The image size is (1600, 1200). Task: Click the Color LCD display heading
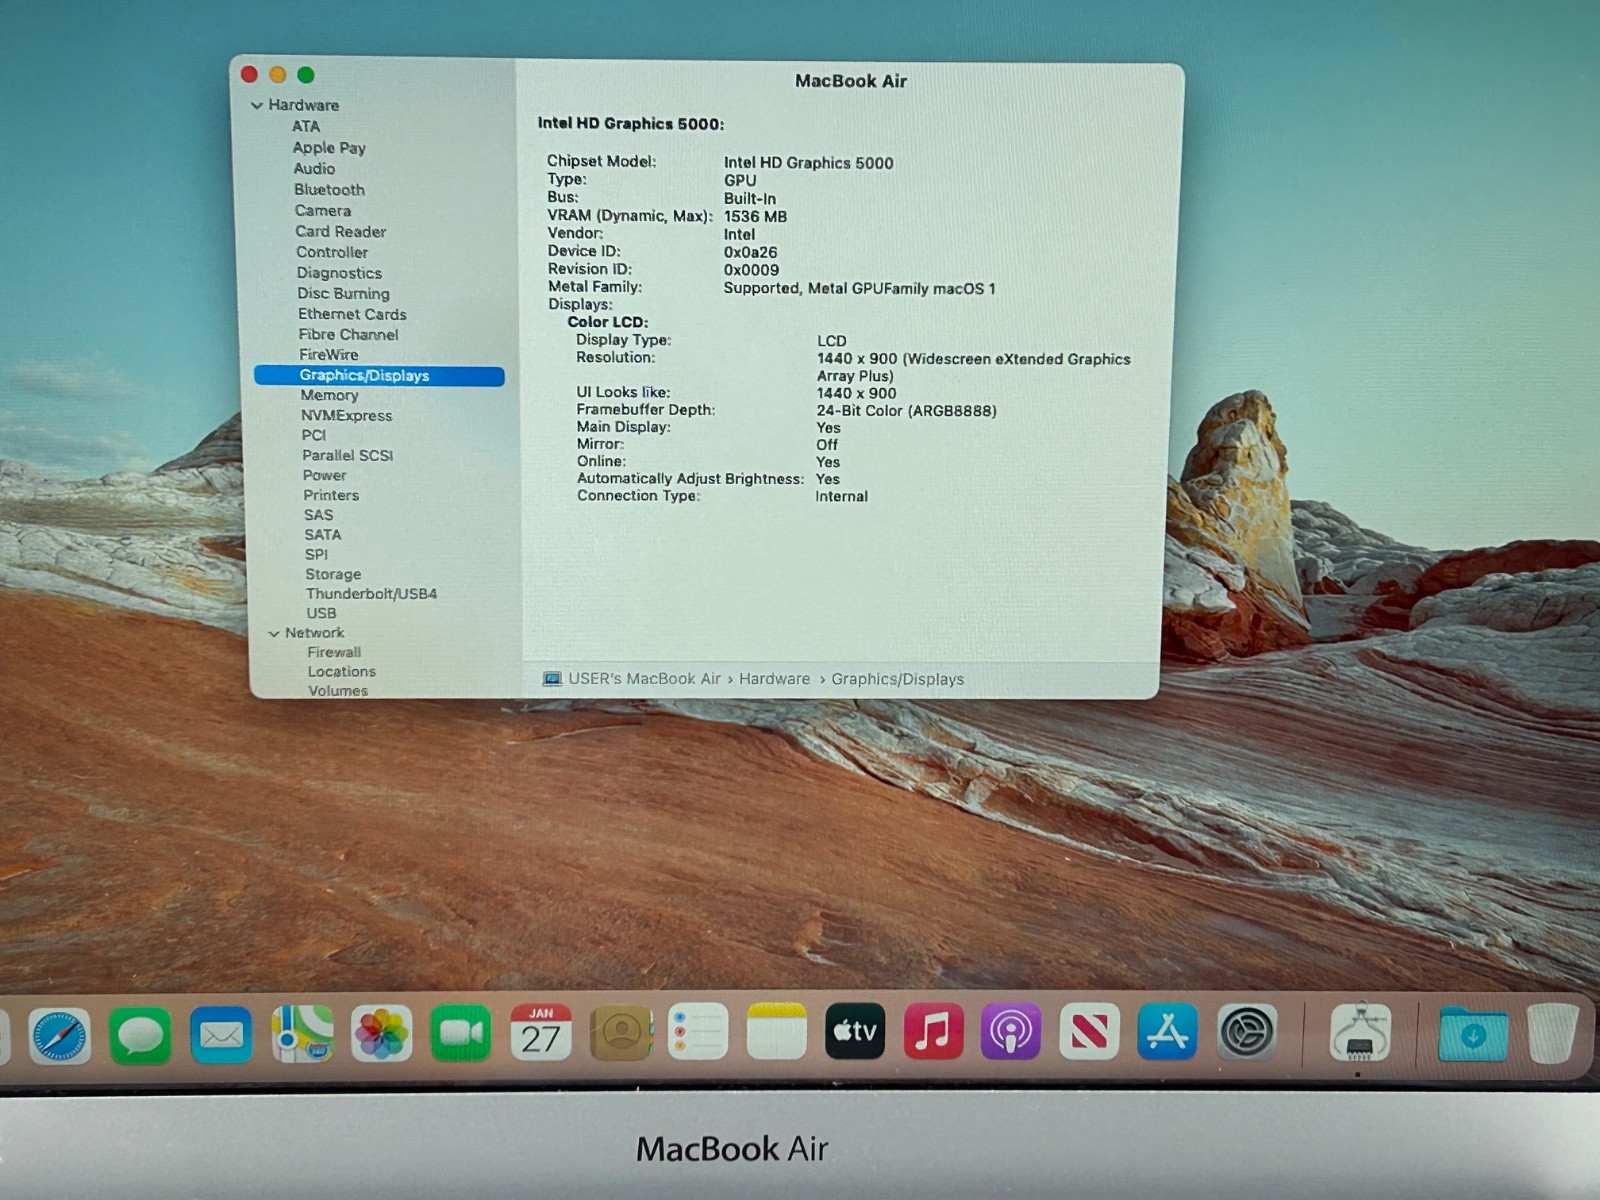pos(608,322)
